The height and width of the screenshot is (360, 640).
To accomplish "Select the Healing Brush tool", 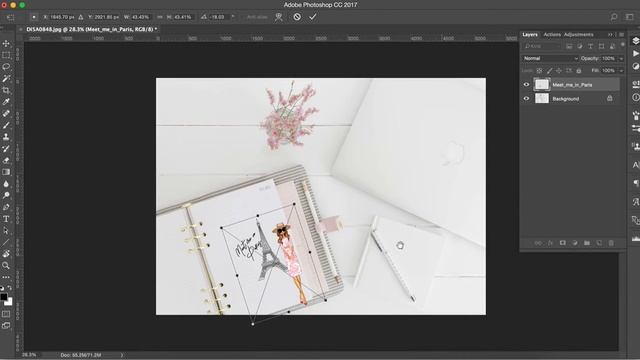I will tap(6, 113).
